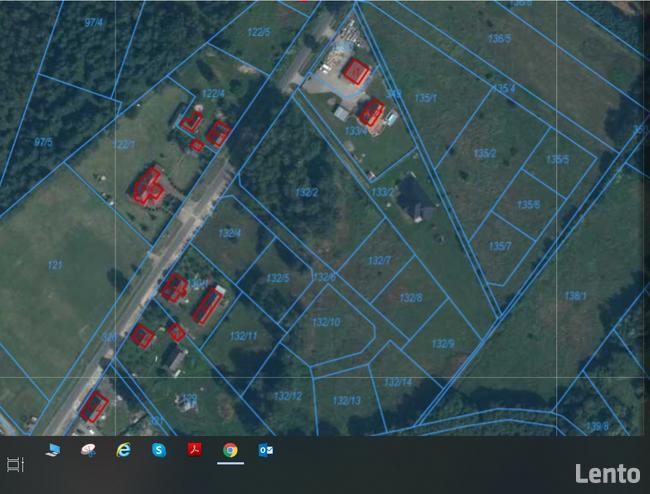The image size is (650, 494).
Task: Open the icon left of Internet Explorer
Action: 88,450
